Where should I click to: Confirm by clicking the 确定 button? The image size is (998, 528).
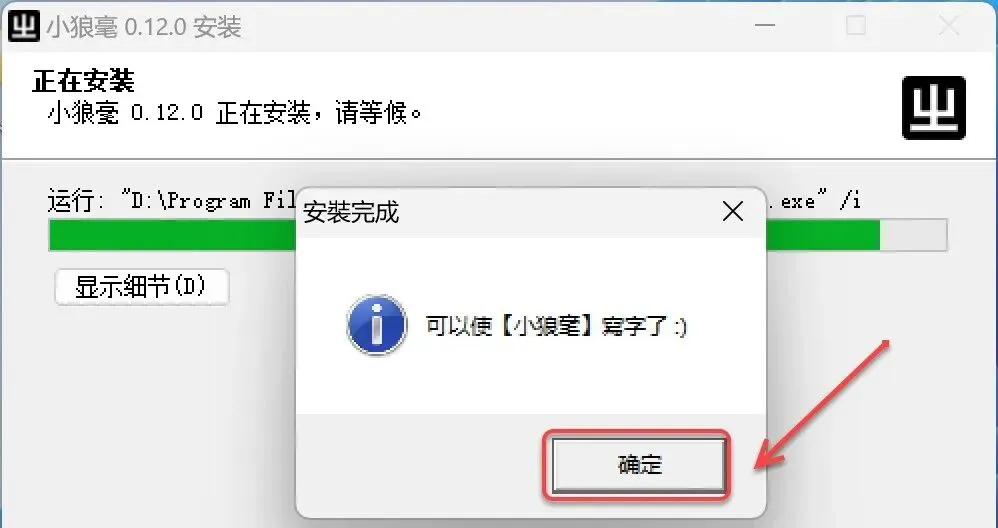(638, 464)
